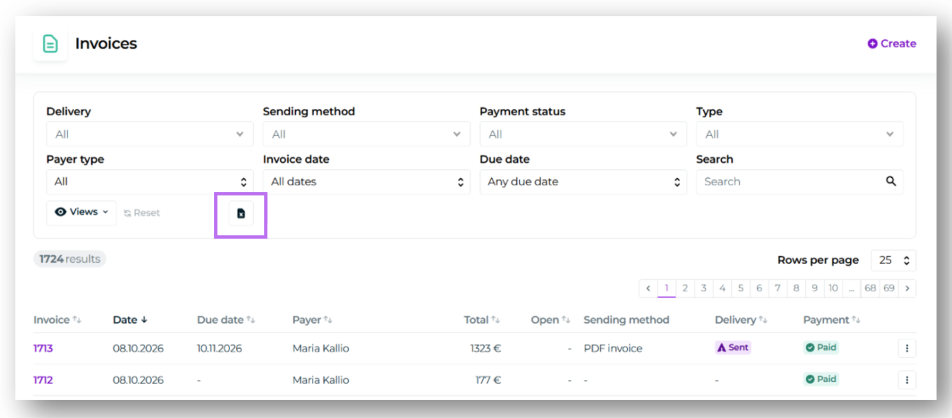Open the Due date filter dropdown

coord(583,182)
